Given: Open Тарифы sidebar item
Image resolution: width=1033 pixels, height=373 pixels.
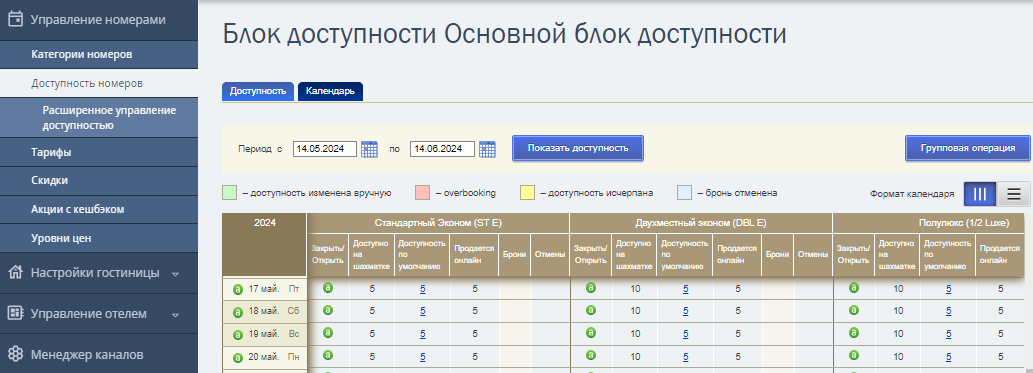Looking at the screenshot, I should [x=99, y=152].
